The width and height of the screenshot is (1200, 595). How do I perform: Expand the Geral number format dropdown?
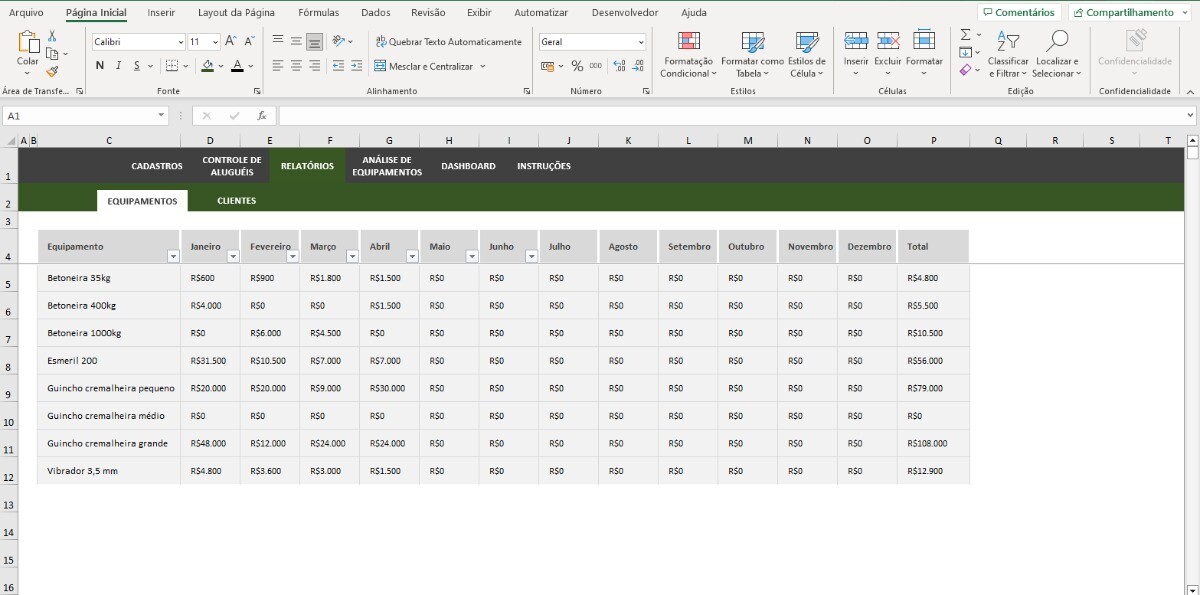pyautogui.click(x=641, y=42)
